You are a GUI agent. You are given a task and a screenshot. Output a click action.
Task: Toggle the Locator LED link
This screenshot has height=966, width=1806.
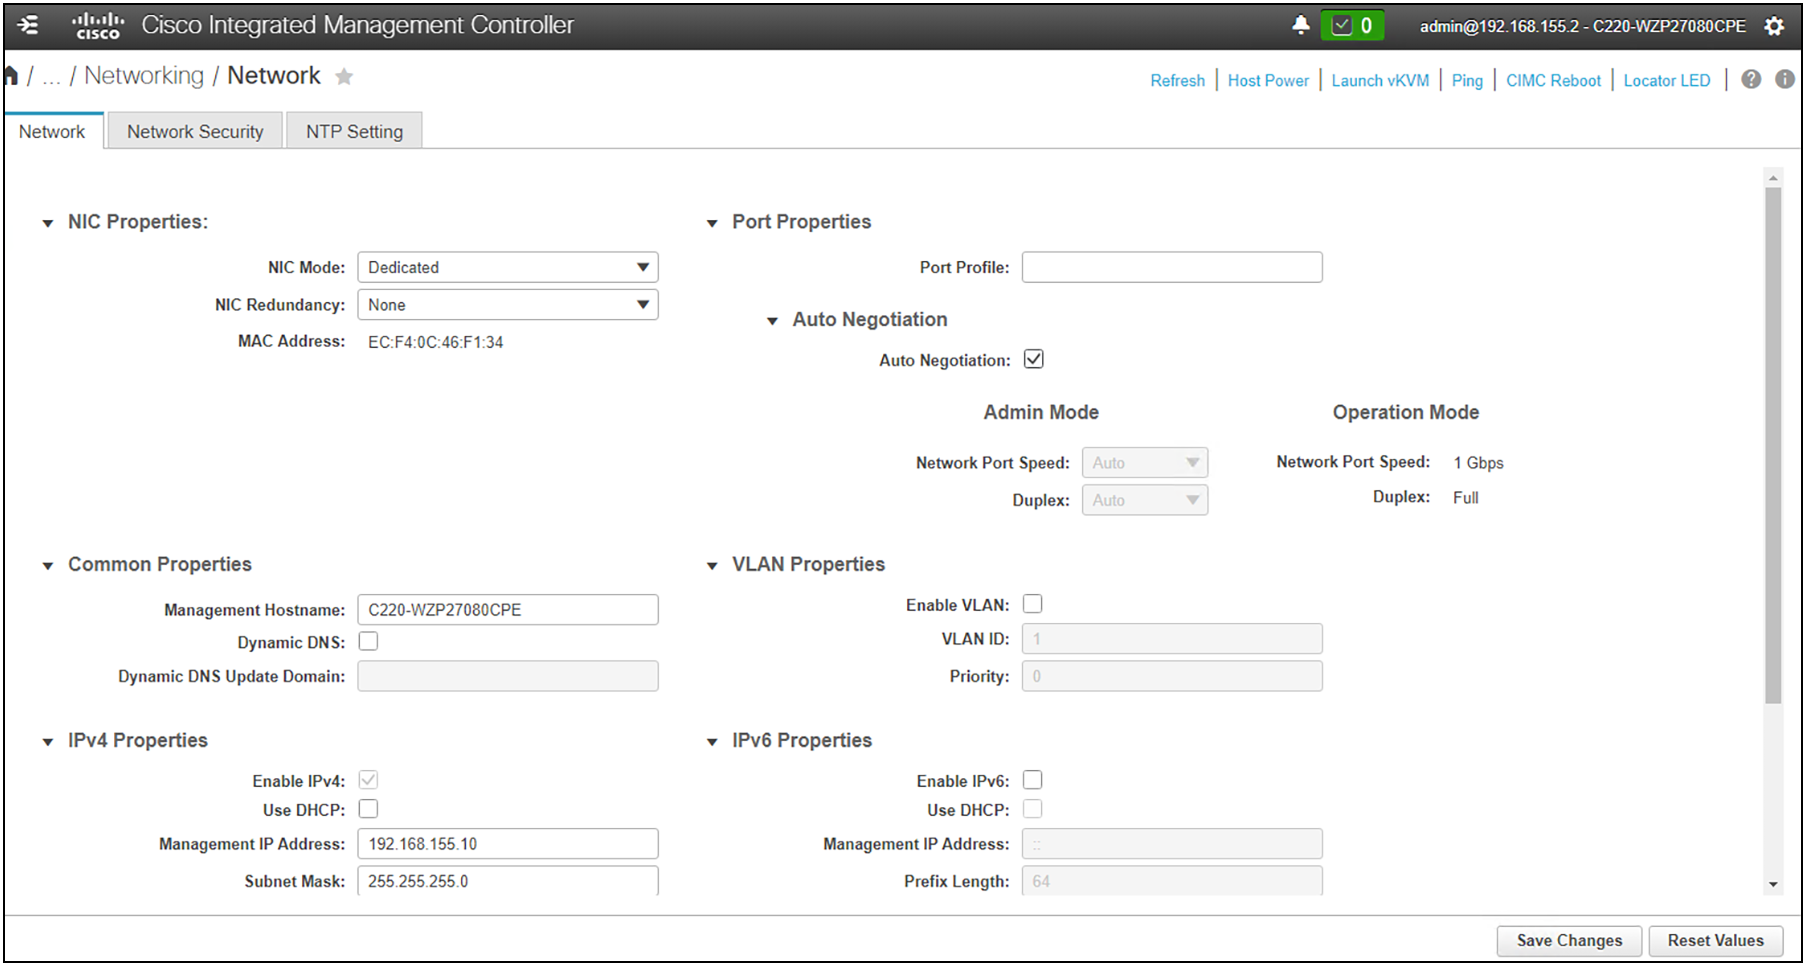[x=1667, y=80]
